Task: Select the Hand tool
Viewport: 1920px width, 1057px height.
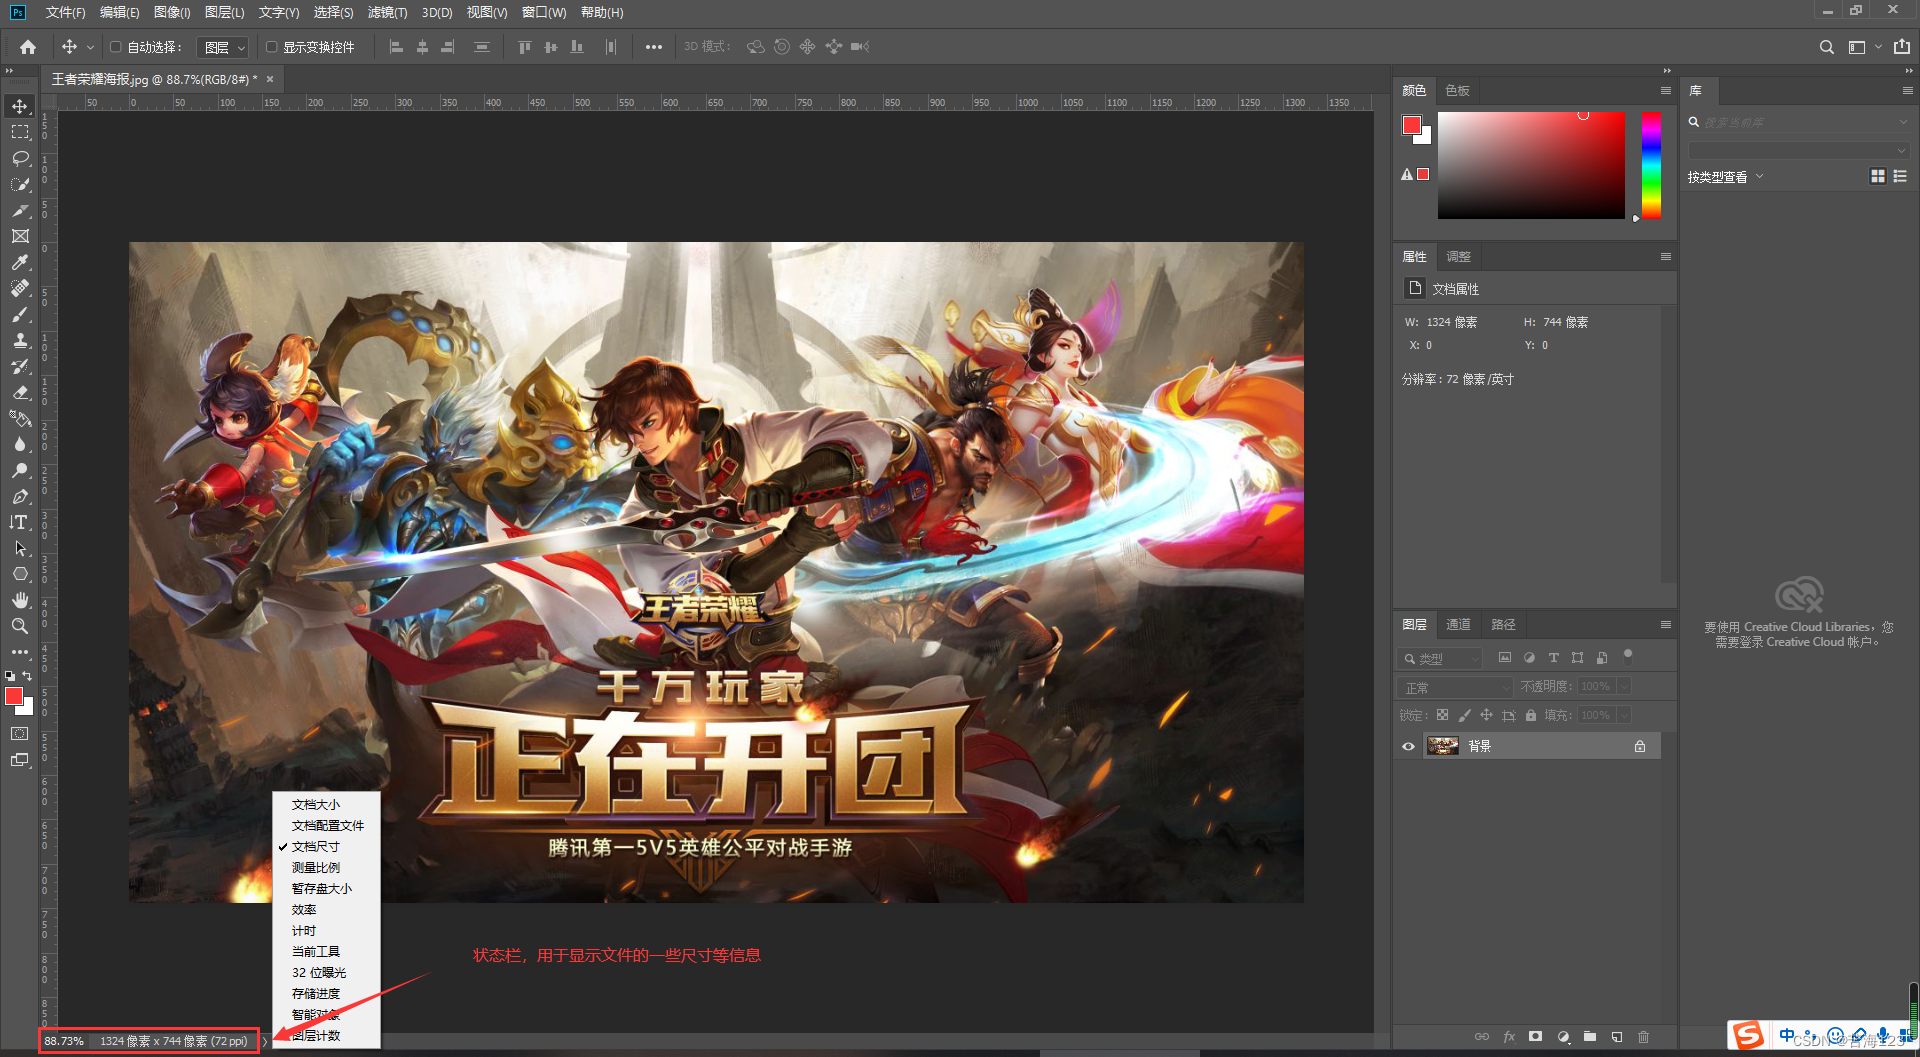Action: click(20, 600)
